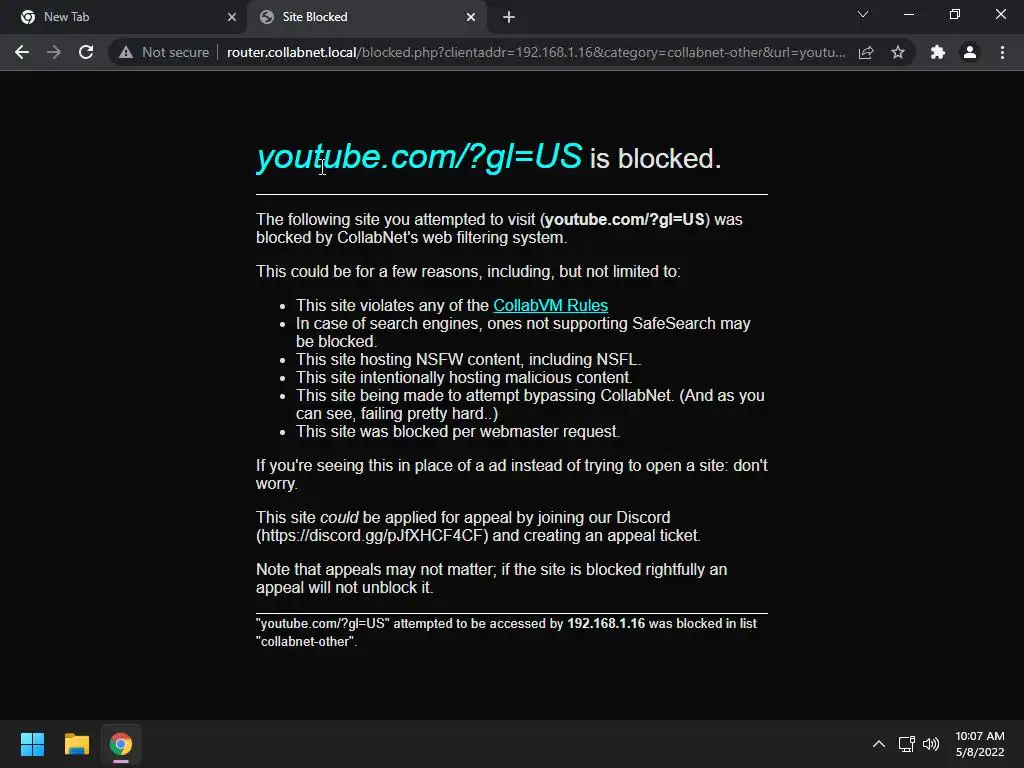This screenshot has width=1024, height=768.
Task: Click the NSFW content bullet line
Action: coord(468,360)
